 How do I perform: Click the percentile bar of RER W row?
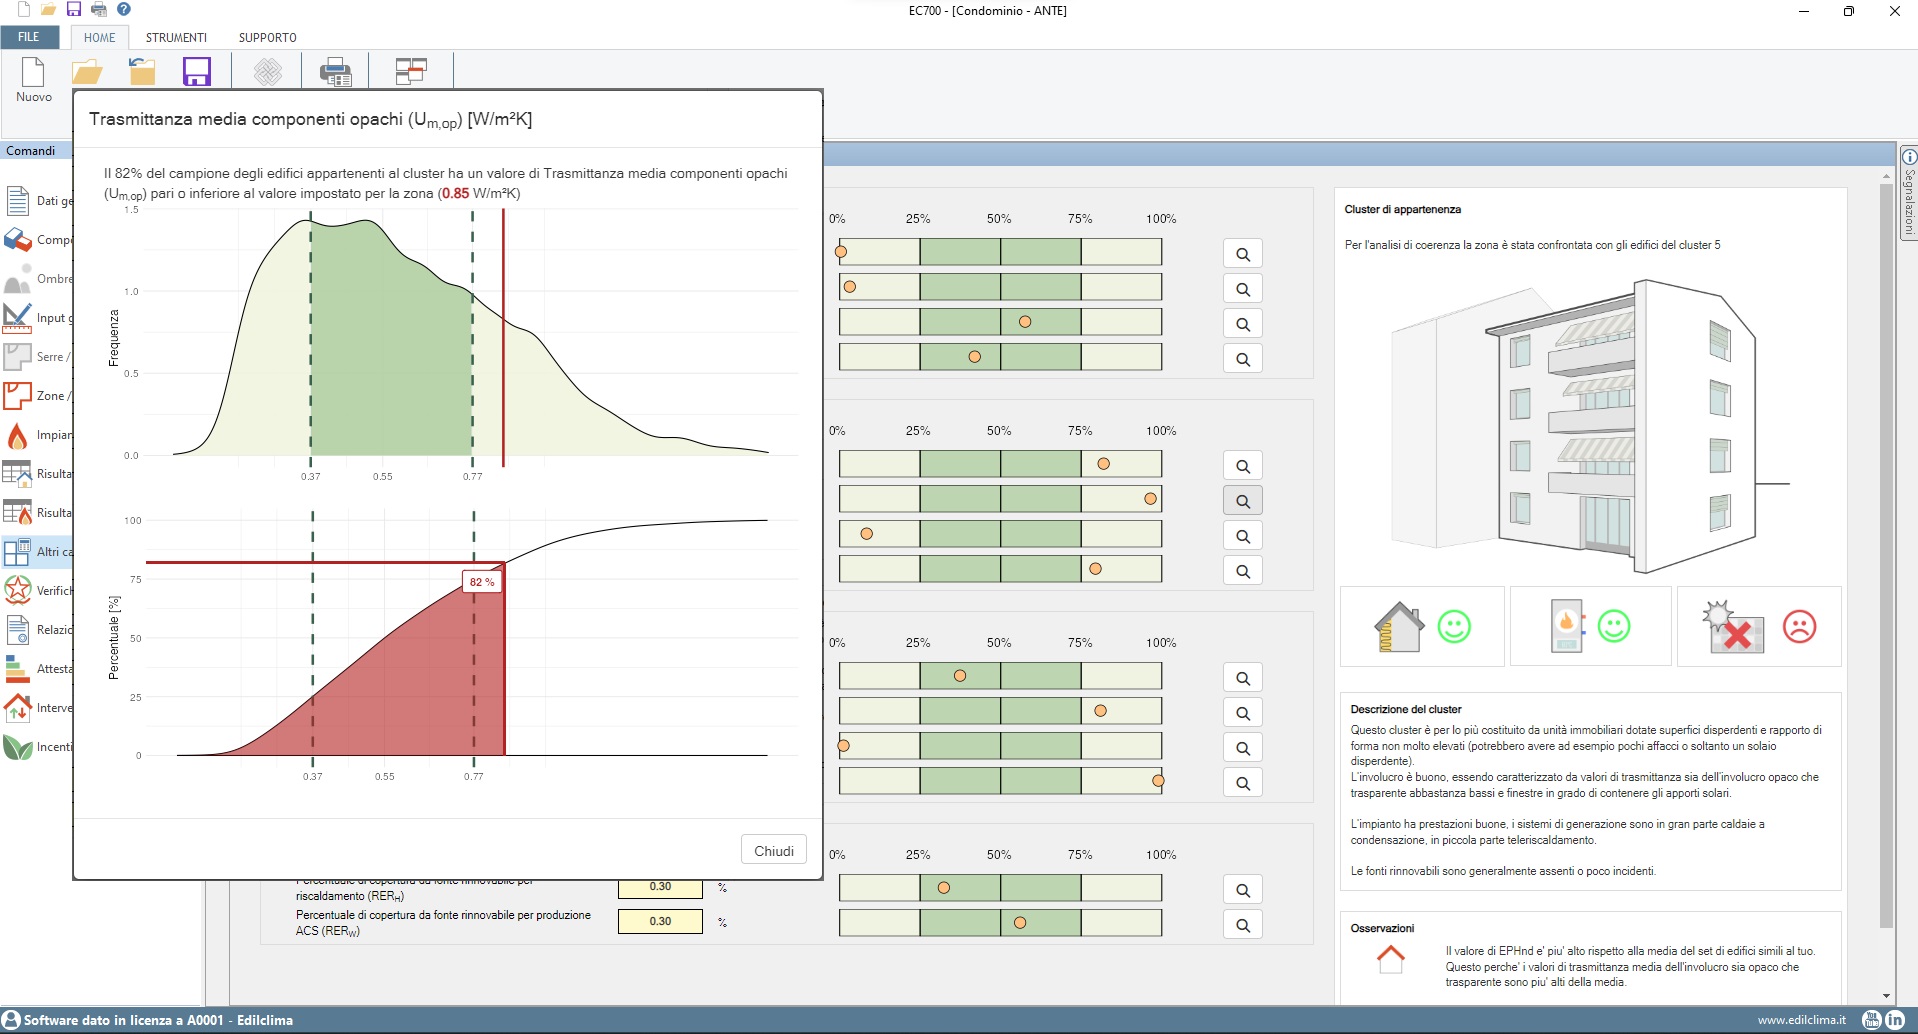coord(1000,923)
